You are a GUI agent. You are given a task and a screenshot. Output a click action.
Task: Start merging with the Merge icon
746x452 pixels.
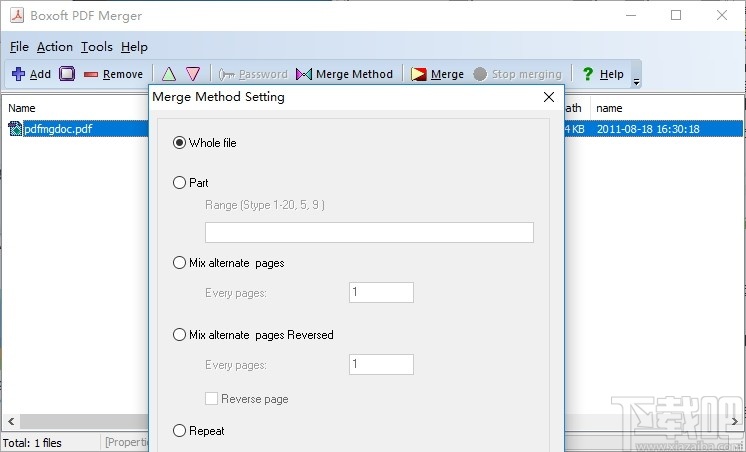419,74
